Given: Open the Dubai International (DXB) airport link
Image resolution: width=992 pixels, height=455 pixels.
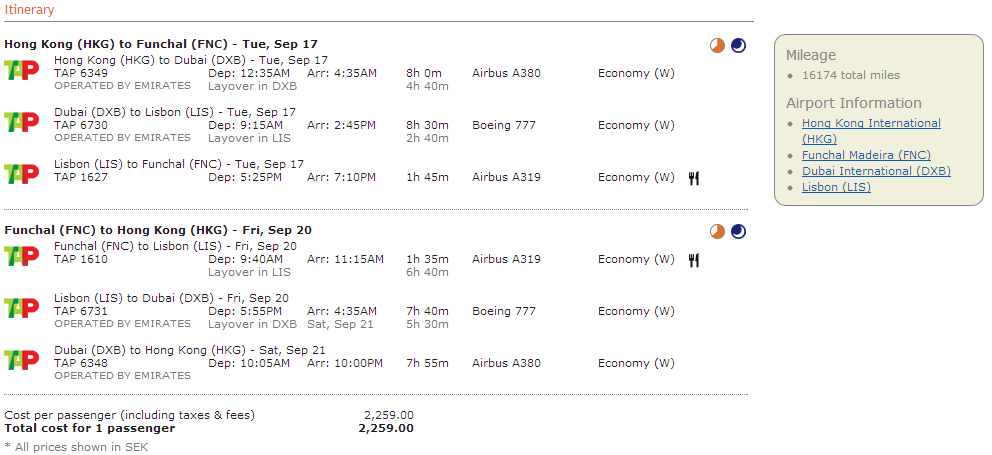Looking at the screenshot, I should [876, 171].
